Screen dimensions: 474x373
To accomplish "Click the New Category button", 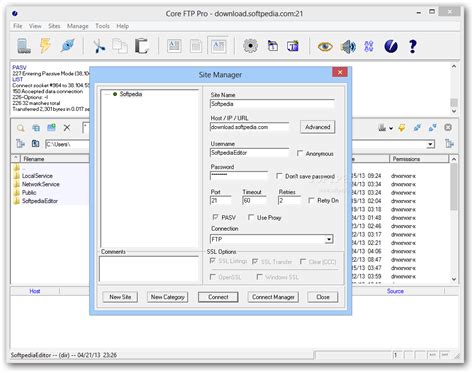I will pyautogui.click(x=167, y=297).
